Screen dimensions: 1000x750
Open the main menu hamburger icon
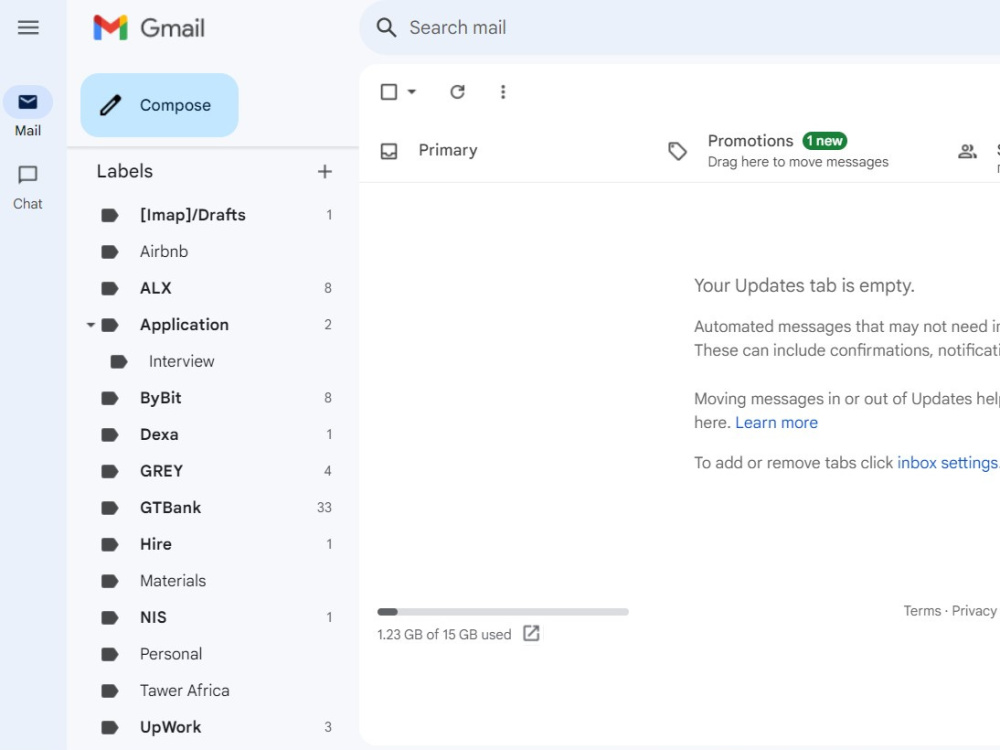point(28,27)
